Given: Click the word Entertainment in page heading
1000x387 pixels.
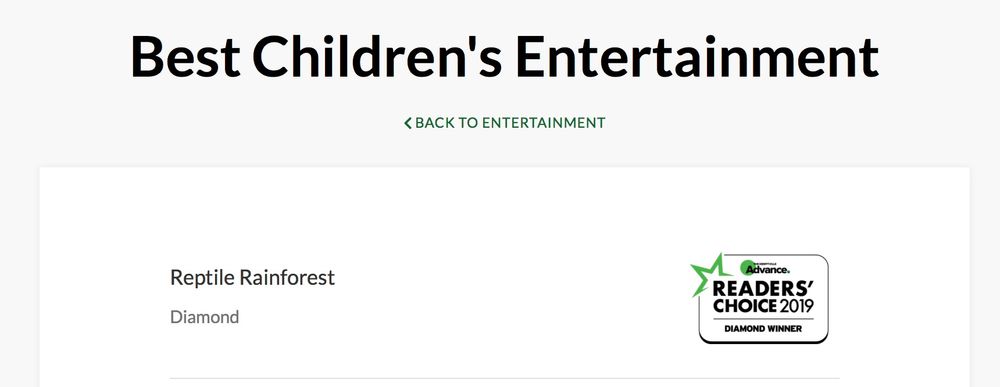Looking at the screenshot, I should [x=697, y=57].
